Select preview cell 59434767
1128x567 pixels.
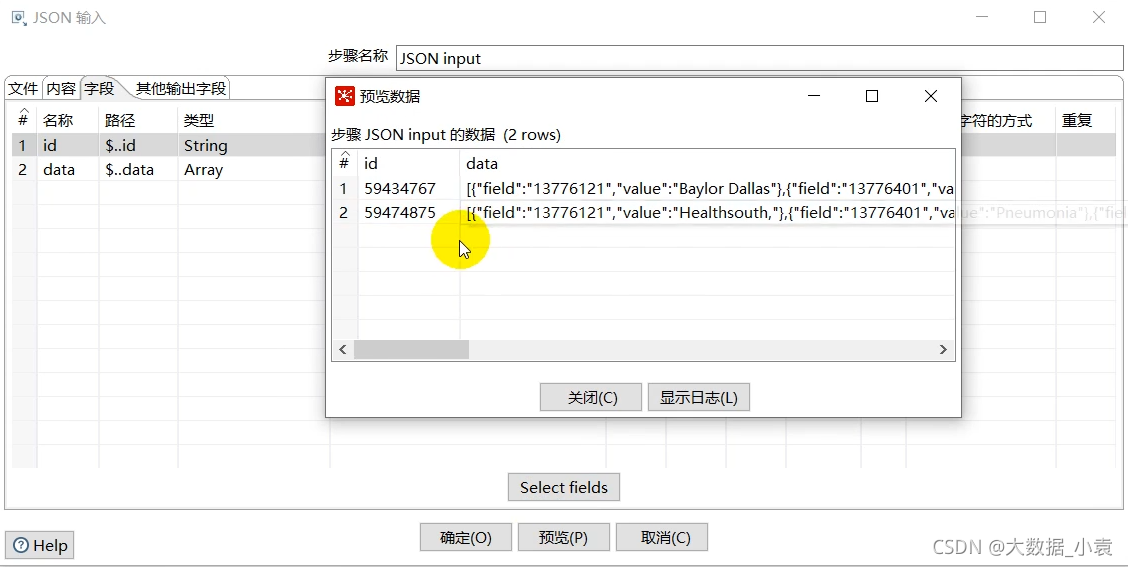point(409,189)
